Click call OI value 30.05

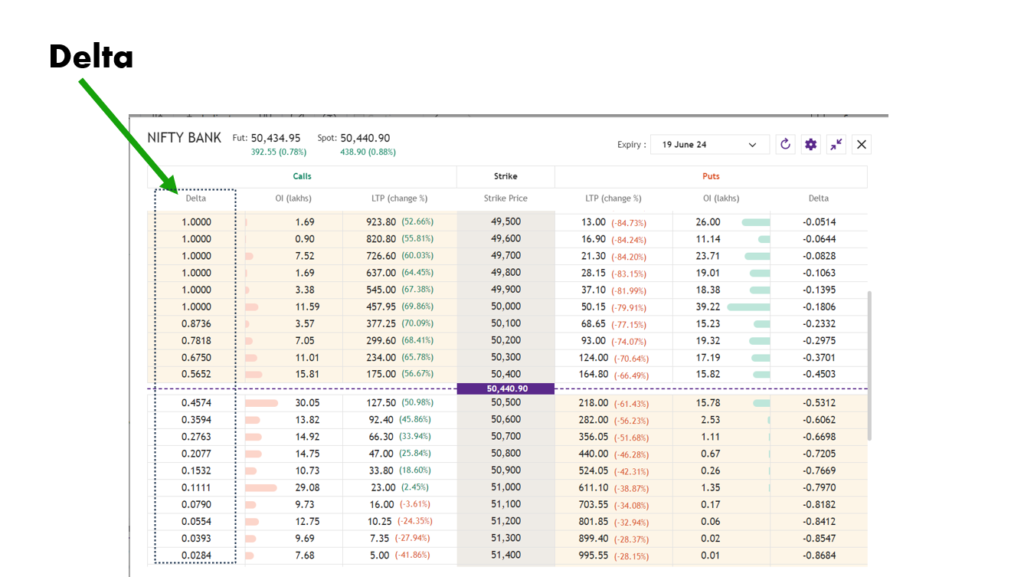(308, 403)
